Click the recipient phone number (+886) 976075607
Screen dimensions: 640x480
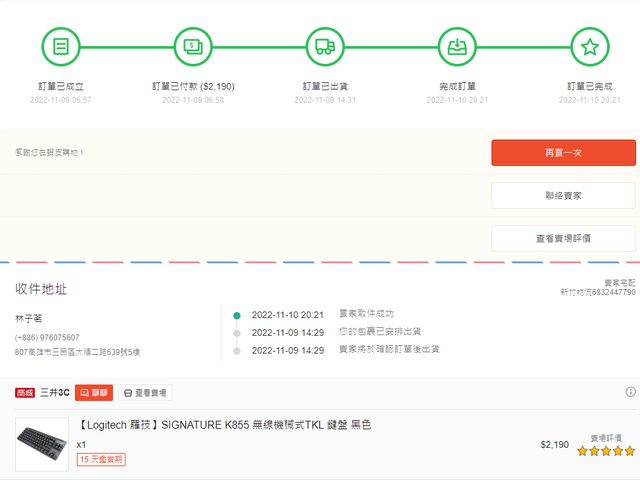47,337
